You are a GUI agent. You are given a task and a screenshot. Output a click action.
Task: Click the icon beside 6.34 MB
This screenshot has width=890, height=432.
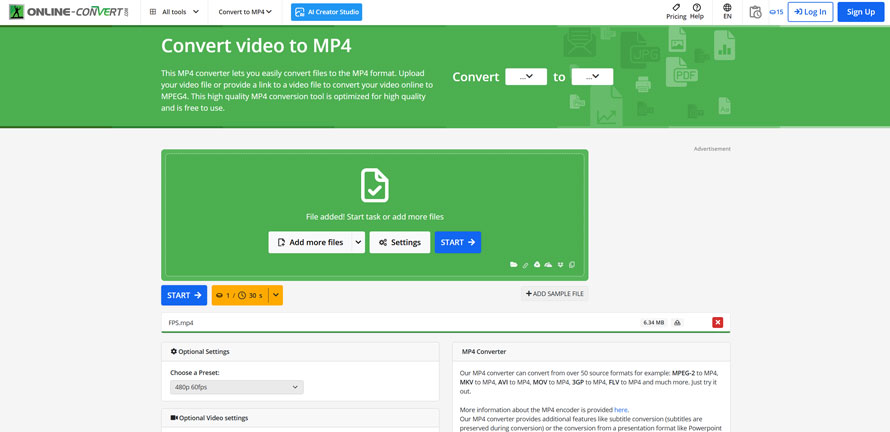click(677, 322)
